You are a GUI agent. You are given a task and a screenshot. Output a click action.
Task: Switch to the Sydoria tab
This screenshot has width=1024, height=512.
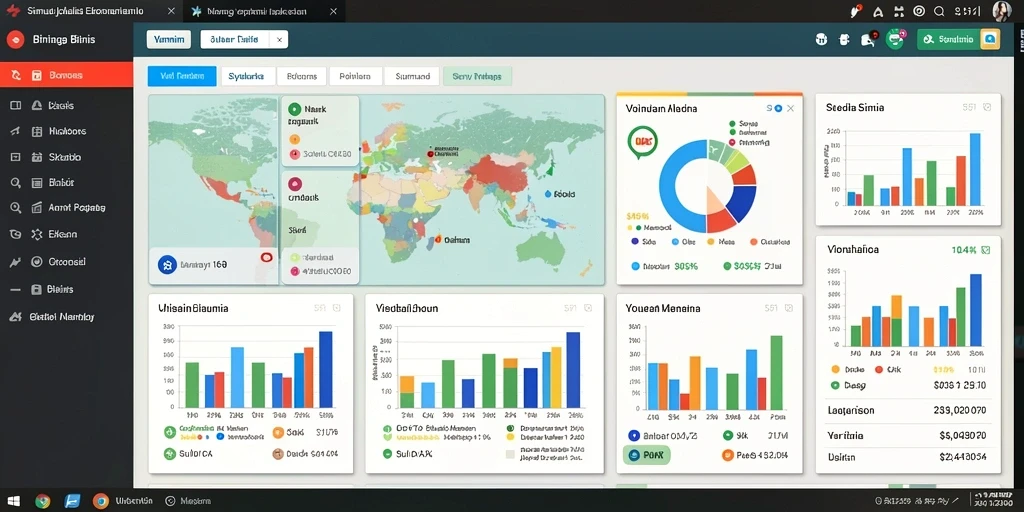[x=247, y=76]
